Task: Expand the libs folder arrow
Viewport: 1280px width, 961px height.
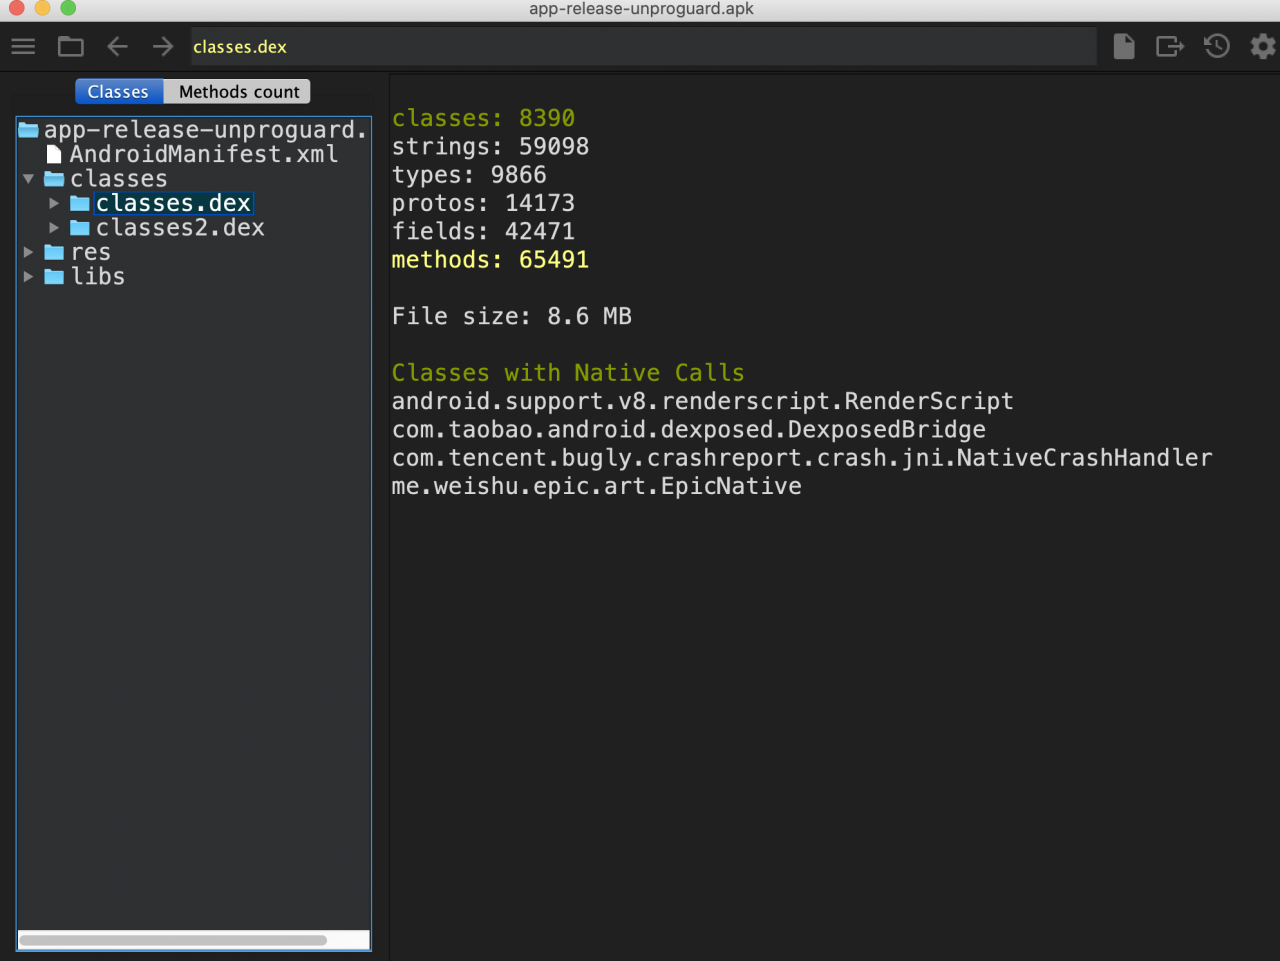Action: pyautogui.click(x=29, y=277)
